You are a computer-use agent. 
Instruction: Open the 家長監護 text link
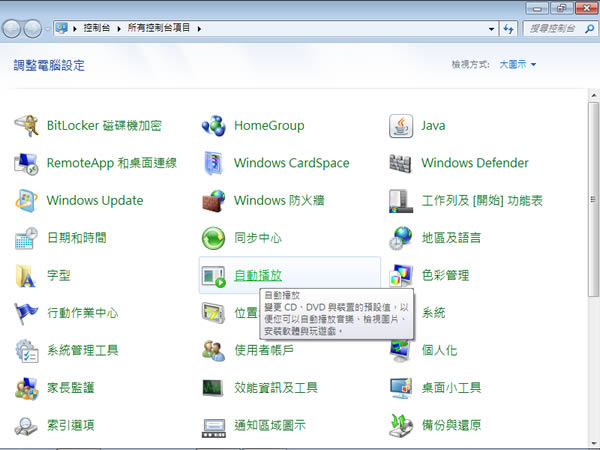pos(70,388)
